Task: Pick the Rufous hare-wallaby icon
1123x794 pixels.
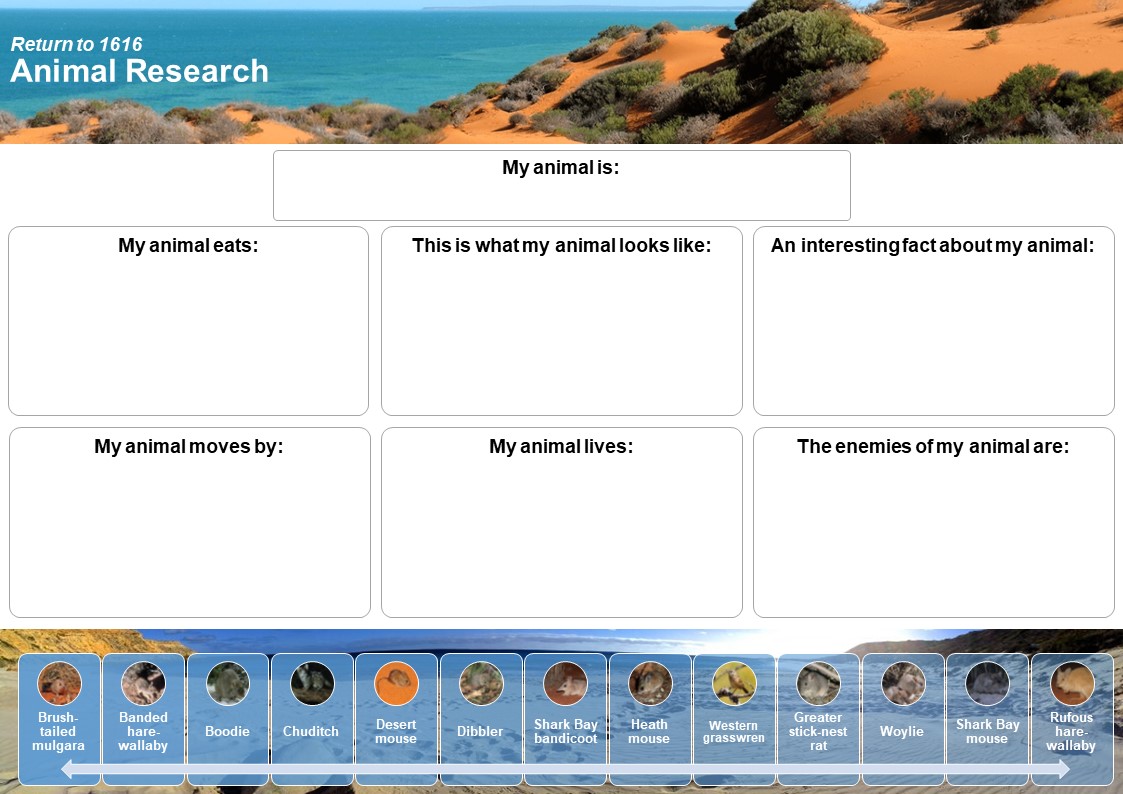Action: 1072,684
